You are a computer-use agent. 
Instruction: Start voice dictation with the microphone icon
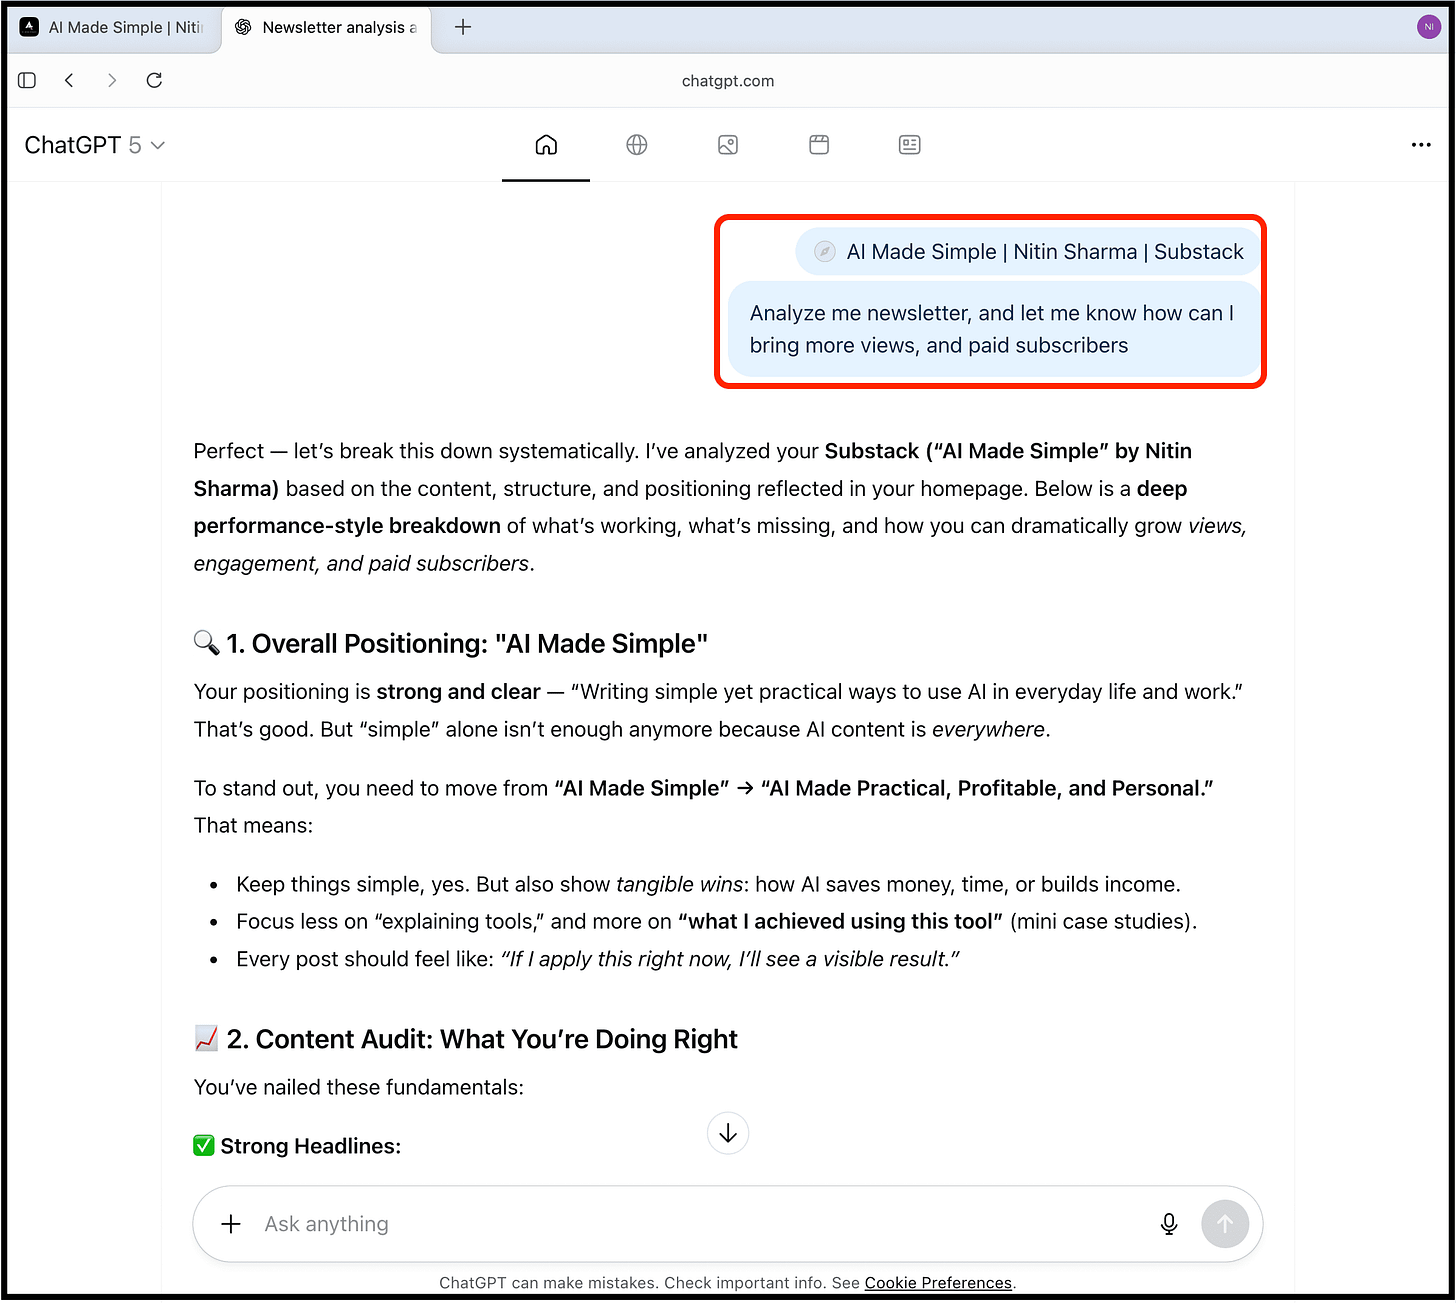coord(1169,1224)
